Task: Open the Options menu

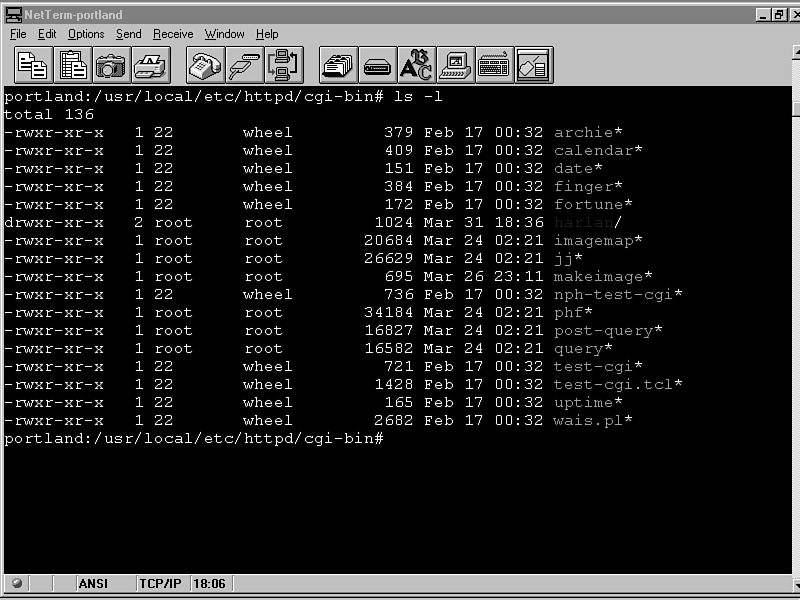Action: coord(86,34)
